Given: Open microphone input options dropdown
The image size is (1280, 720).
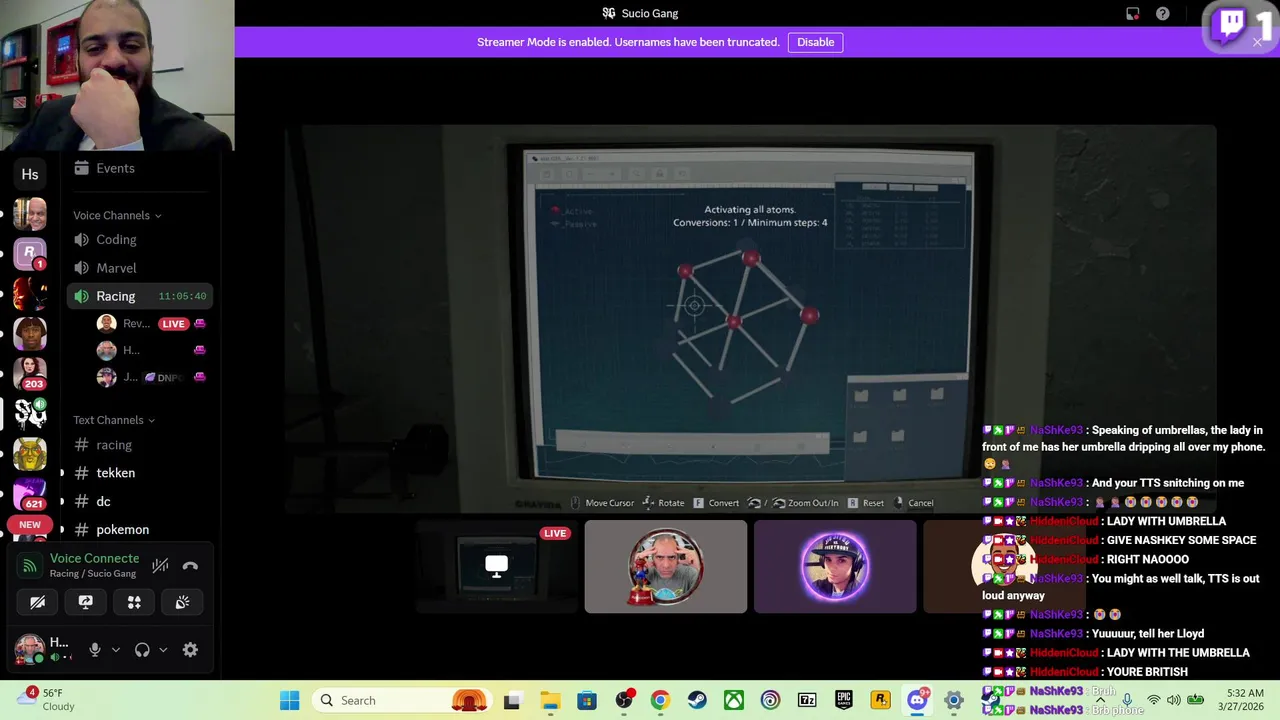Looking at the screenshot, I should point(115,650).
